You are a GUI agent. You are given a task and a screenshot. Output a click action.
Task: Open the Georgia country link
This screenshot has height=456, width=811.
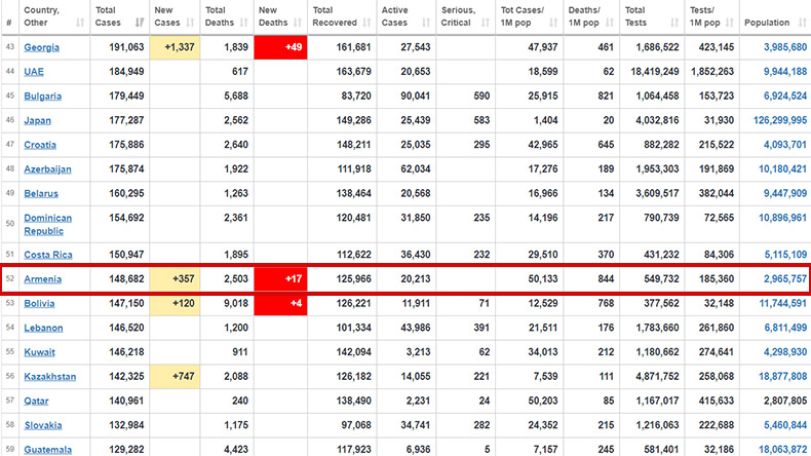(41, 48)
